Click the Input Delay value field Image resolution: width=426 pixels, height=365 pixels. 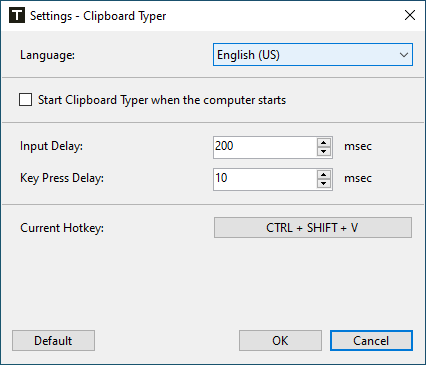pyautogui.click(x=265, y=147)
